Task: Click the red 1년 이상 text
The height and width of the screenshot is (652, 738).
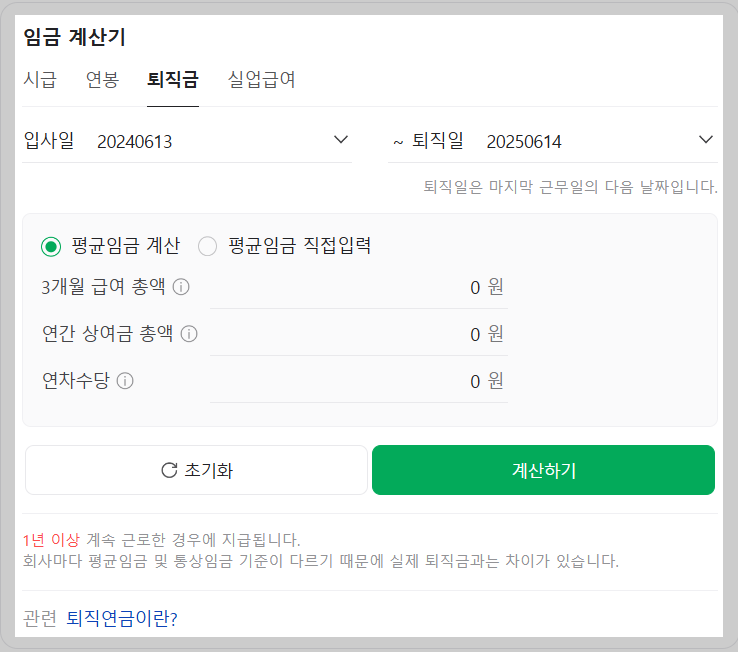Action: [51, 539]
